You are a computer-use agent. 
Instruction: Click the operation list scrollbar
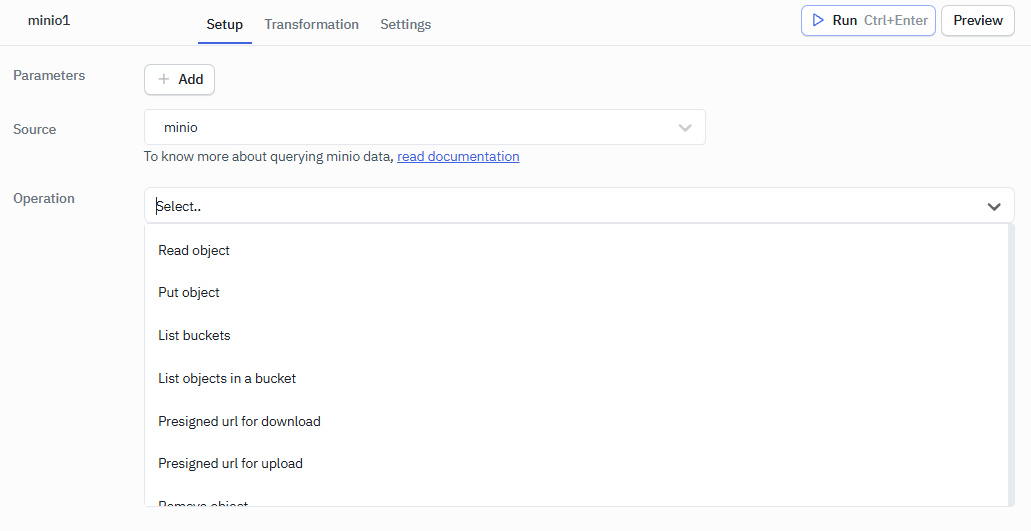tap(1011, 360)
